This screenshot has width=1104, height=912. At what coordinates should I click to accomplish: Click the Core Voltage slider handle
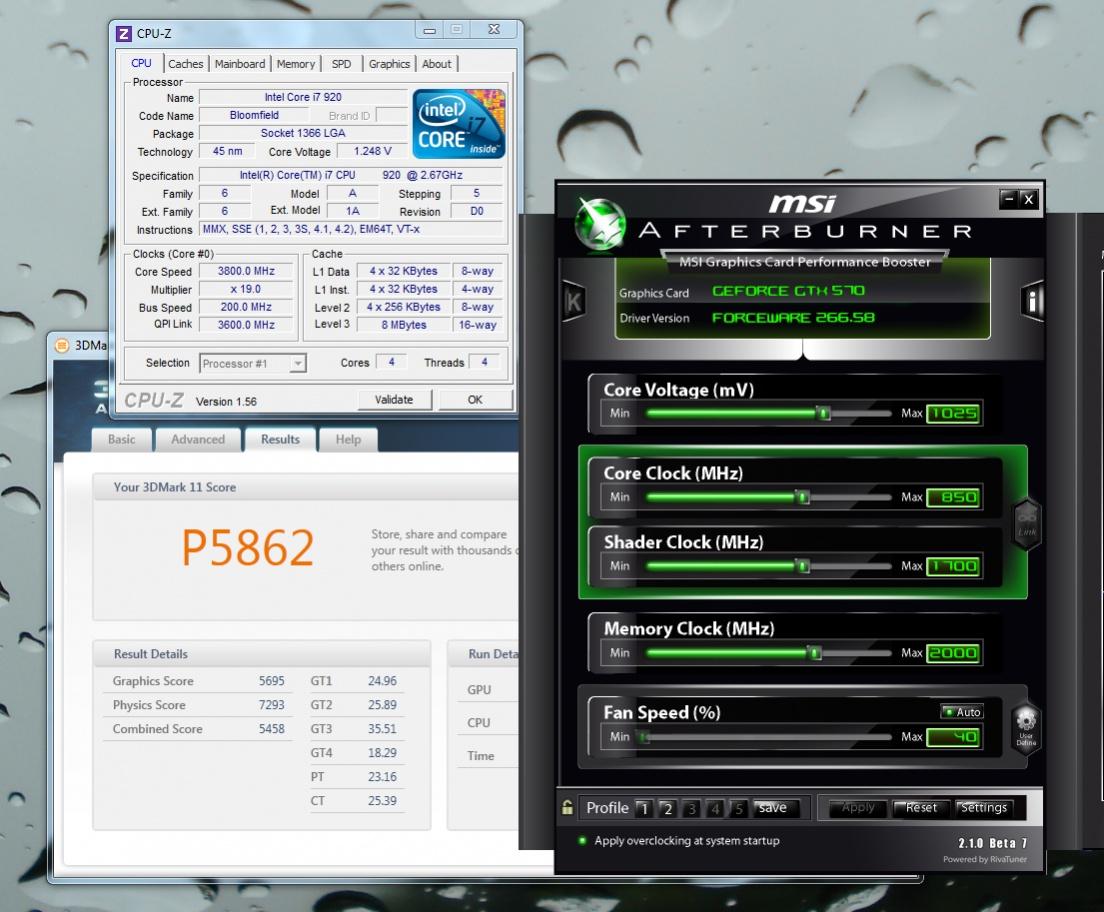click(x=823, y=413)
